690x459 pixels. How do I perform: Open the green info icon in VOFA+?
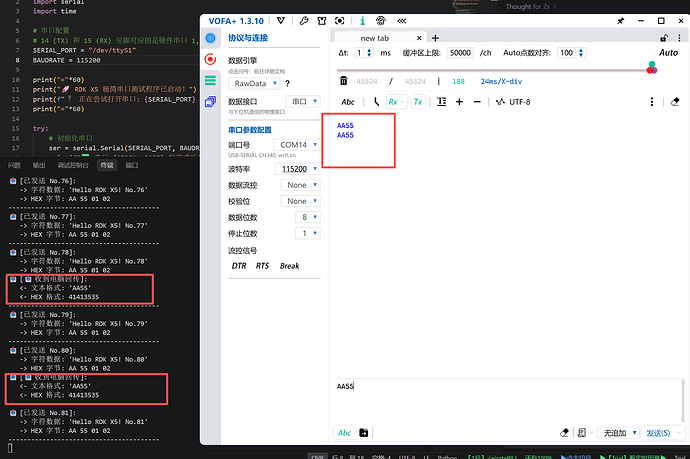tap(362, 21)
